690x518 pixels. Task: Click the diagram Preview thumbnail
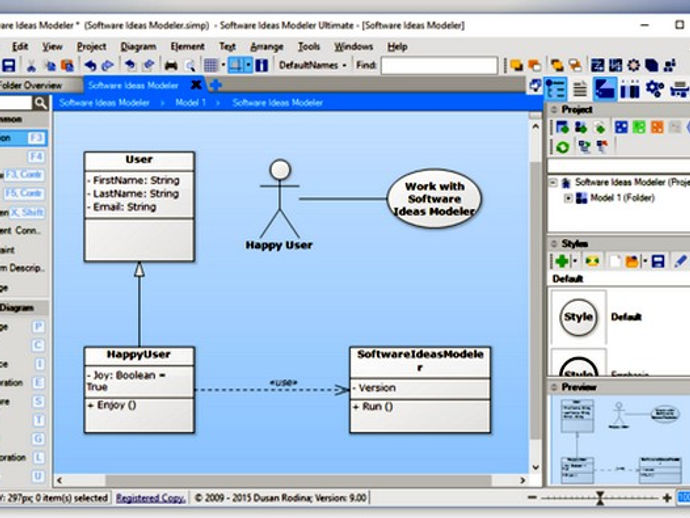[619, 441]
